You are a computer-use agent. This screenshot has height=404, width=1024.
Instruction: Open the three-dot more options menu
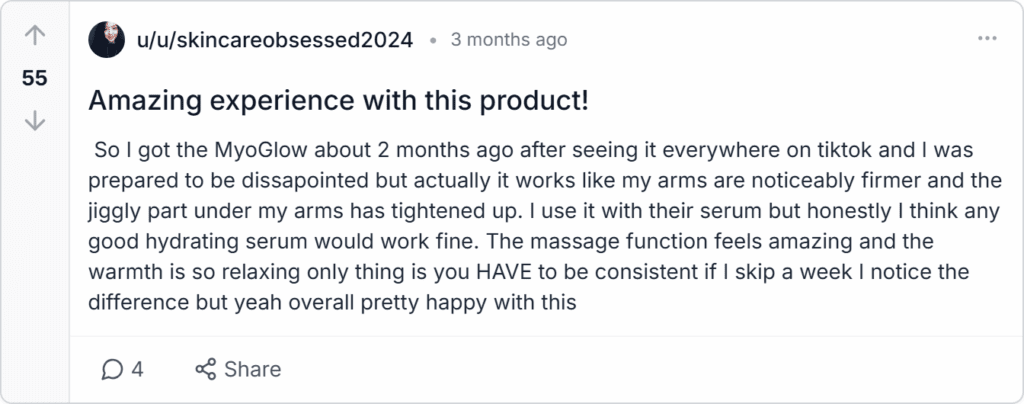[x=987, y=39]
